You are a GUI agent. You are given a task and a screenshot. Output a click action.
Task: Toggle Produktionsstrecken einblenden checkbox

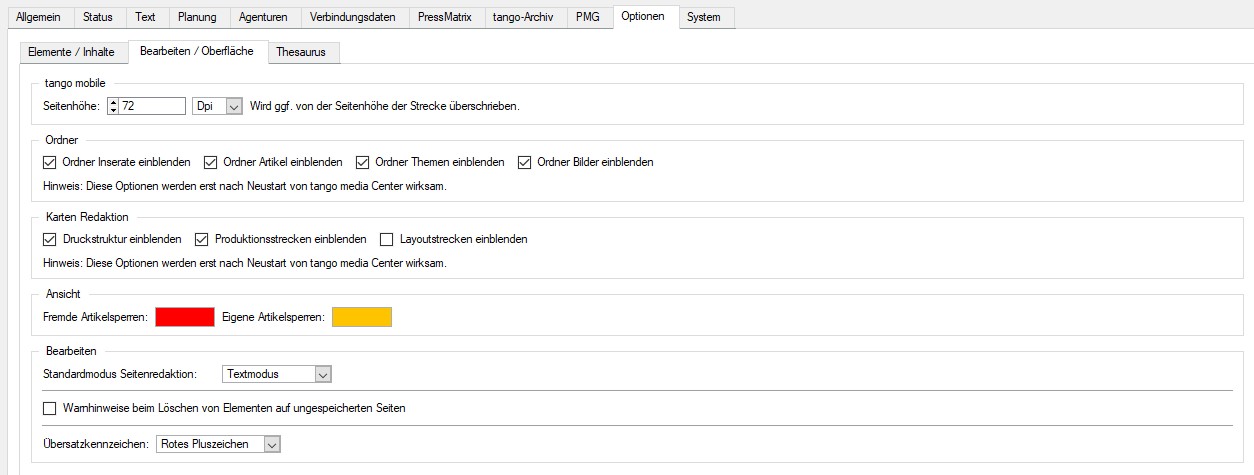coord(202,239)
